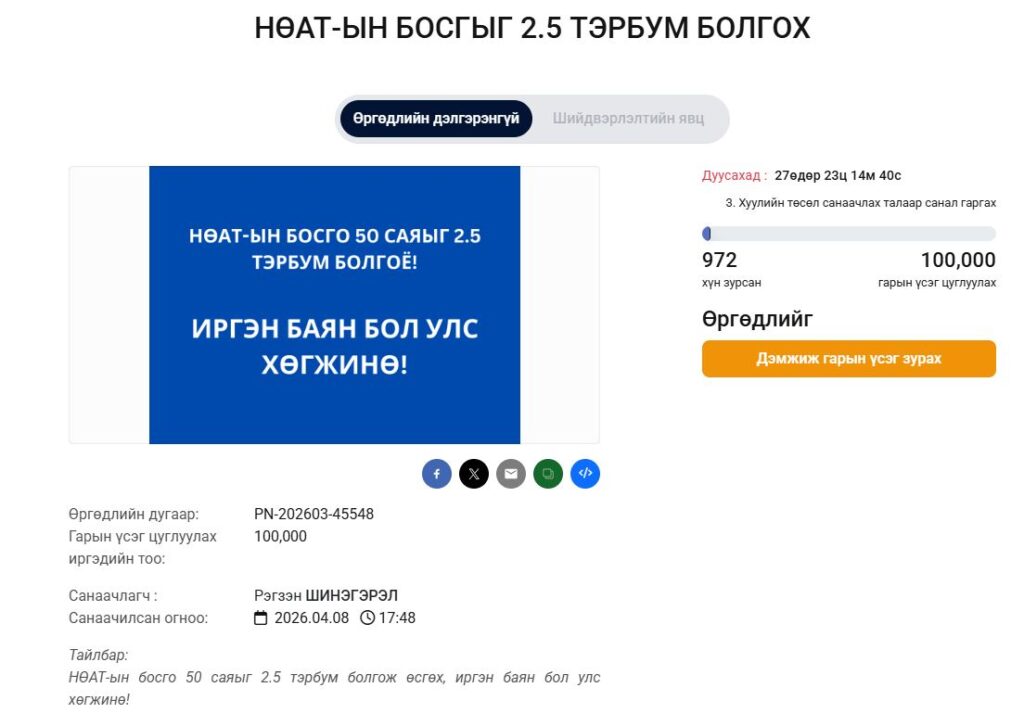Click the 100,000 signature goal number

tap(958, 261)
